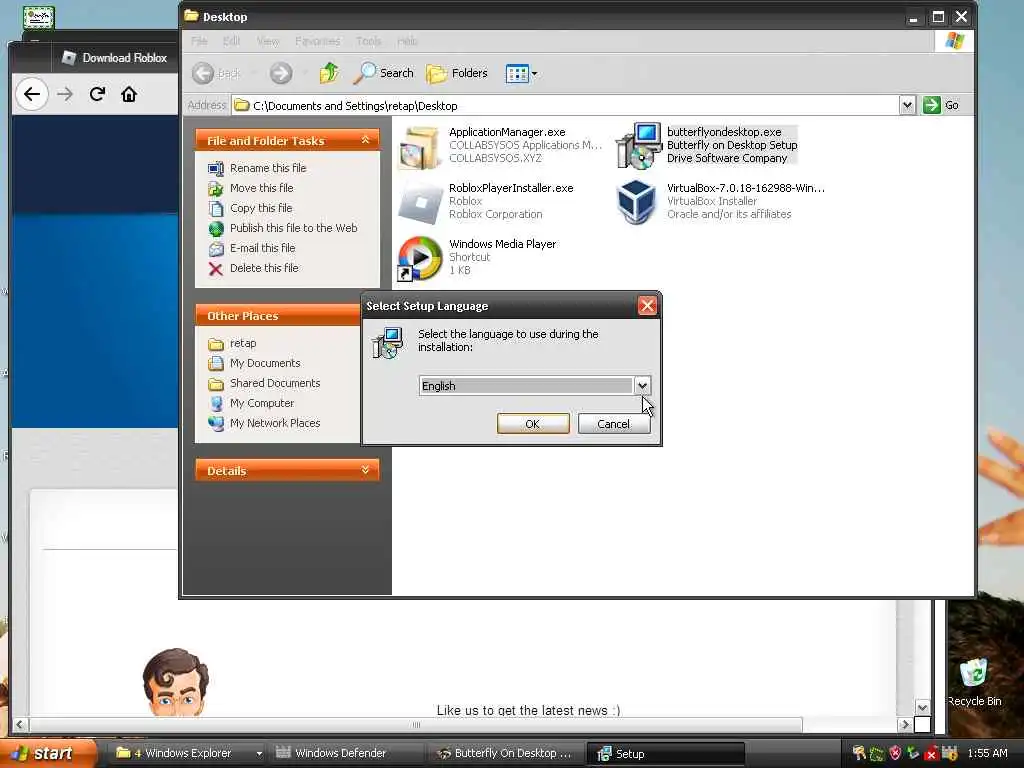This screenshot has width=1024, height=768.
Task: Select the Windows Media Player shortcut icon
Action: pos(420,259)
